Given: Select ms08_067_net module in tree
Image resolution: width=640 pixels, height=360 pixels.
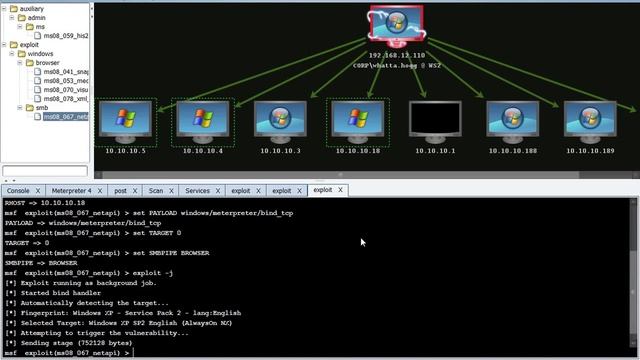Looking at the screenshot, I should 65,117.
